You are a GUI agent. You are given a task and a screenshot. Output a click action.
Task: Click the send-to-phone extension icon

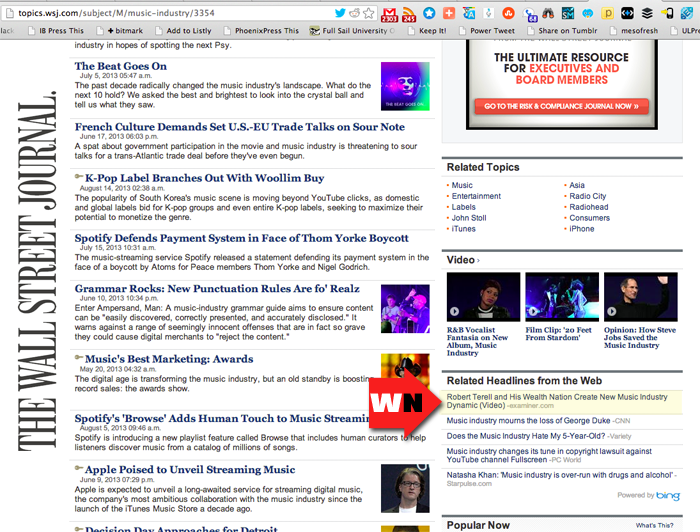coord(667,13)
